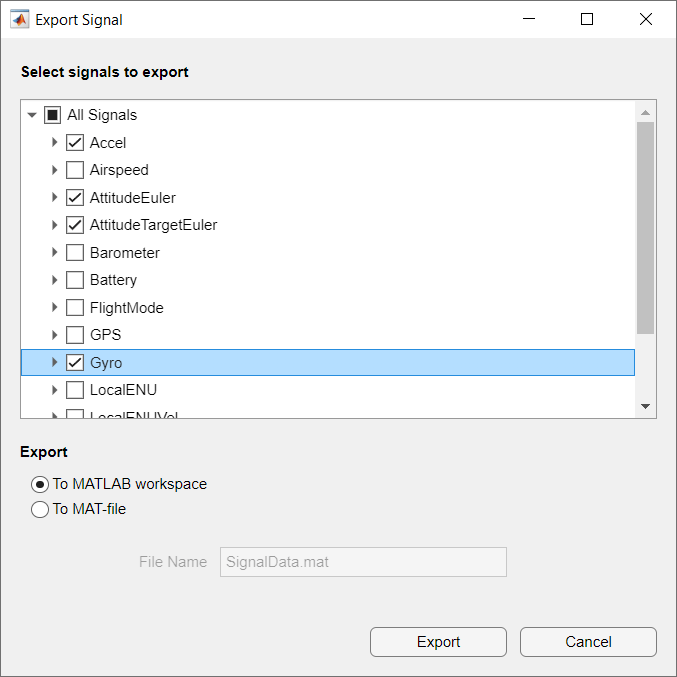Click the MATLAB logo icon in title bar

click(x=20, y=19)
